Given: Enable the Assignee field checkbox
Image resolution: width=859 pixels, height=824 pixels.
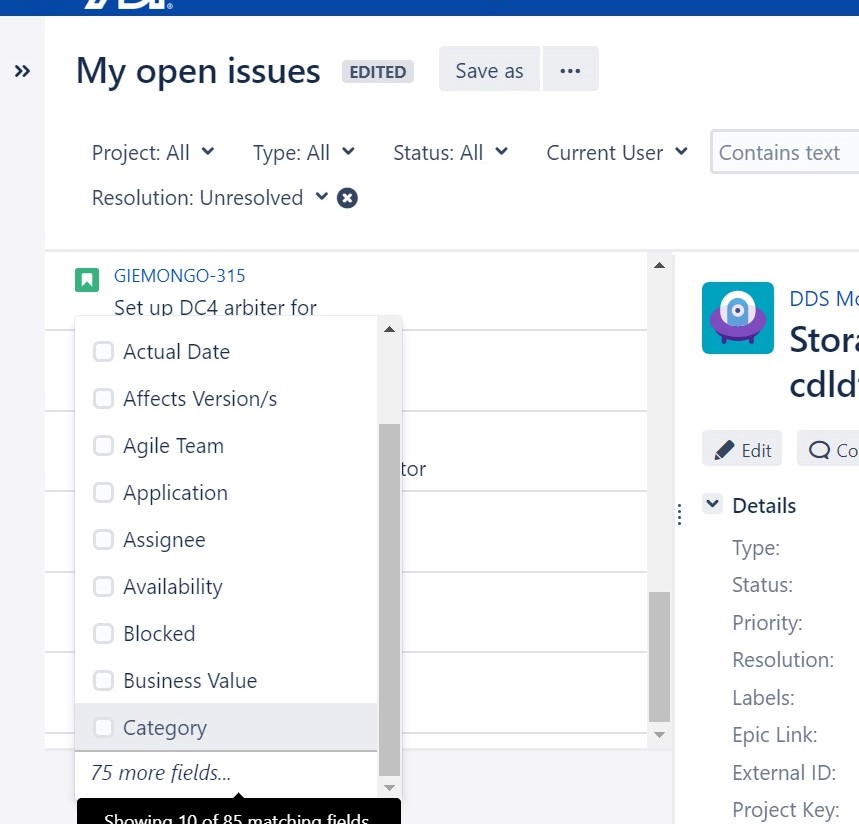Looking at the screenshot, I should 103,539.
